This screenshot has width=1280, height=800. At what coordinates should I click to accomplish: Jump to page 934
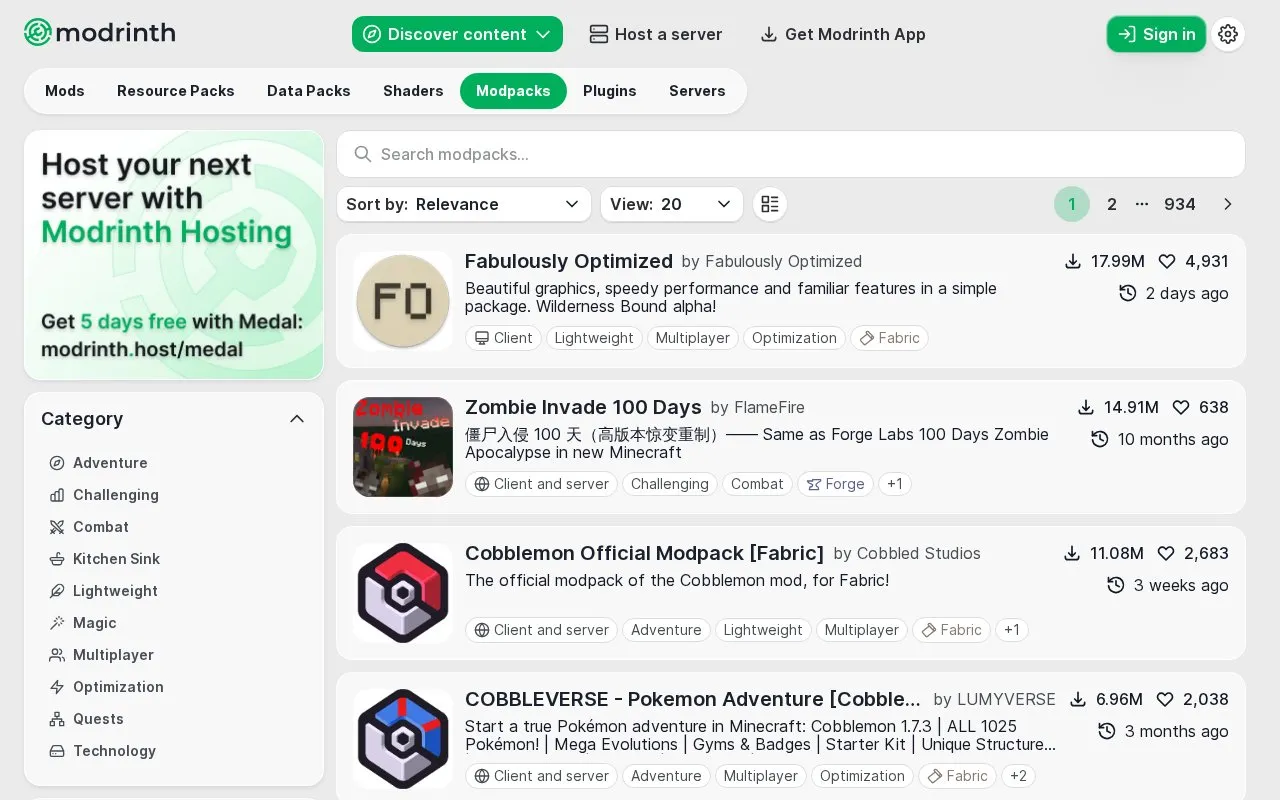(1180, 204)
